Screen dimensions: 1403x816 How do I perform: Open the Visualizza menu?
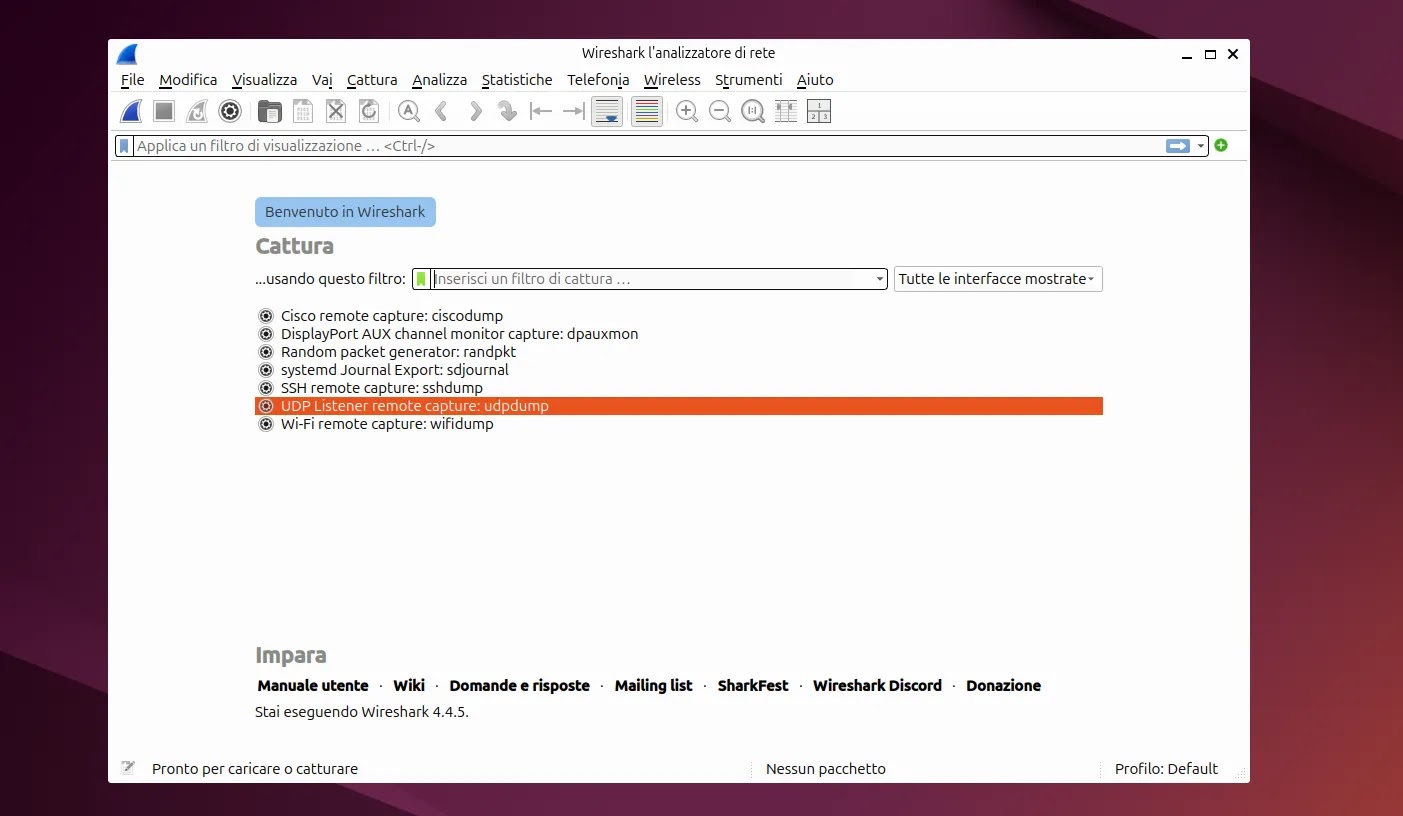[x=265, y=80]
